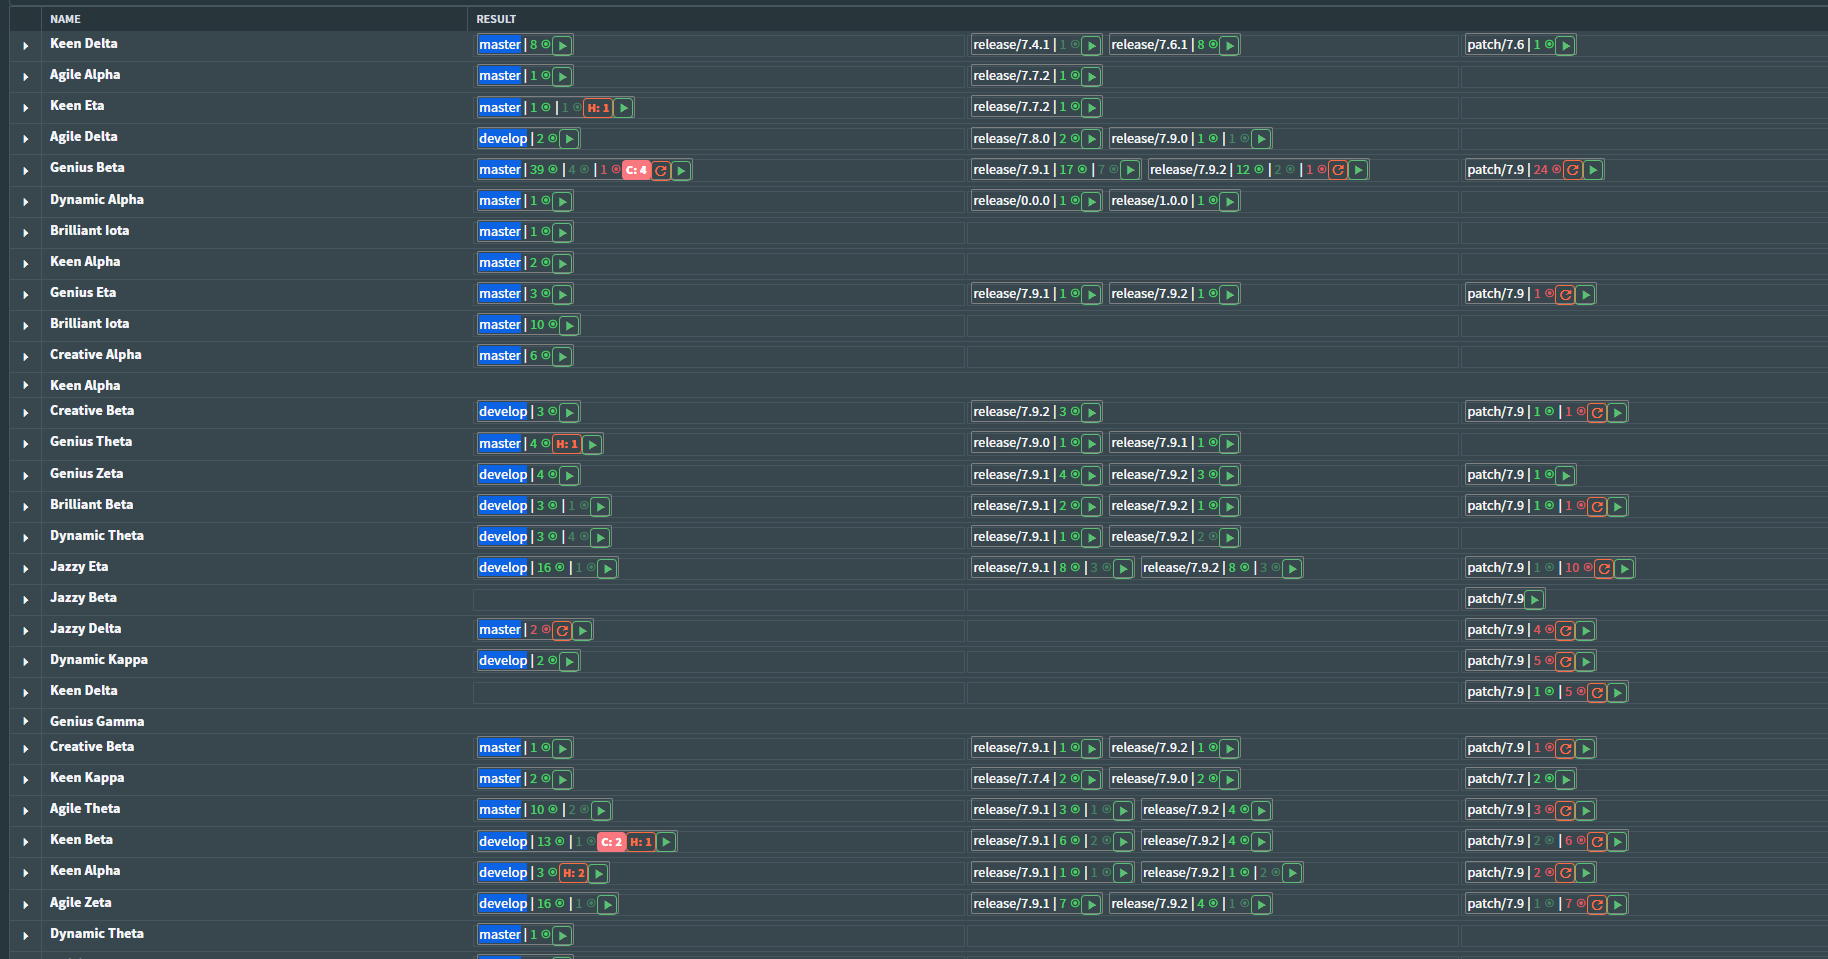1828x959 pixels.
Task: Retry the master build for Jazzy Delta
Action: 562,630
